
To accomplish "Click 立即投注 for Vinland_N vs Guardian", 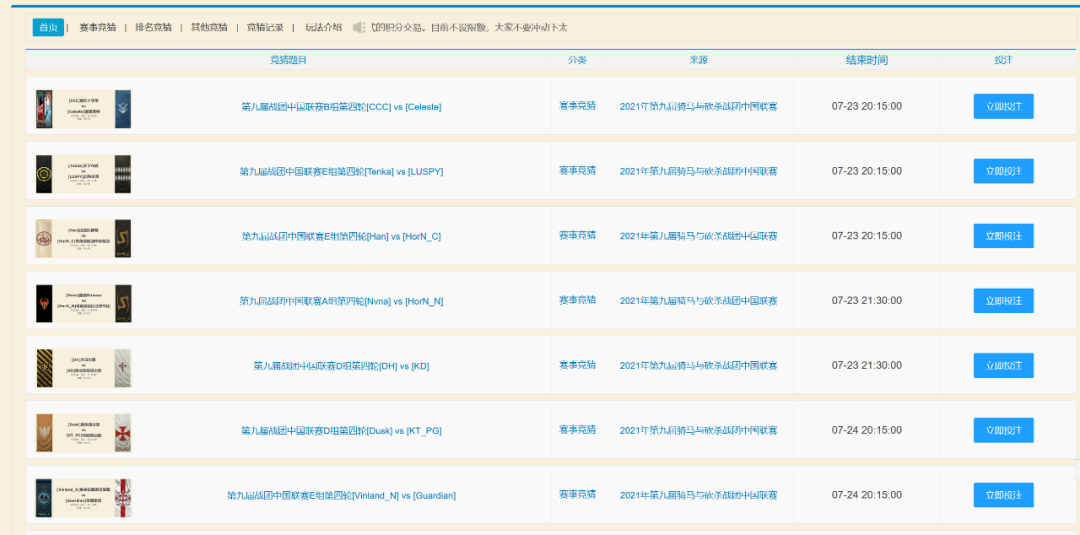I will (x=1004, y=495).
